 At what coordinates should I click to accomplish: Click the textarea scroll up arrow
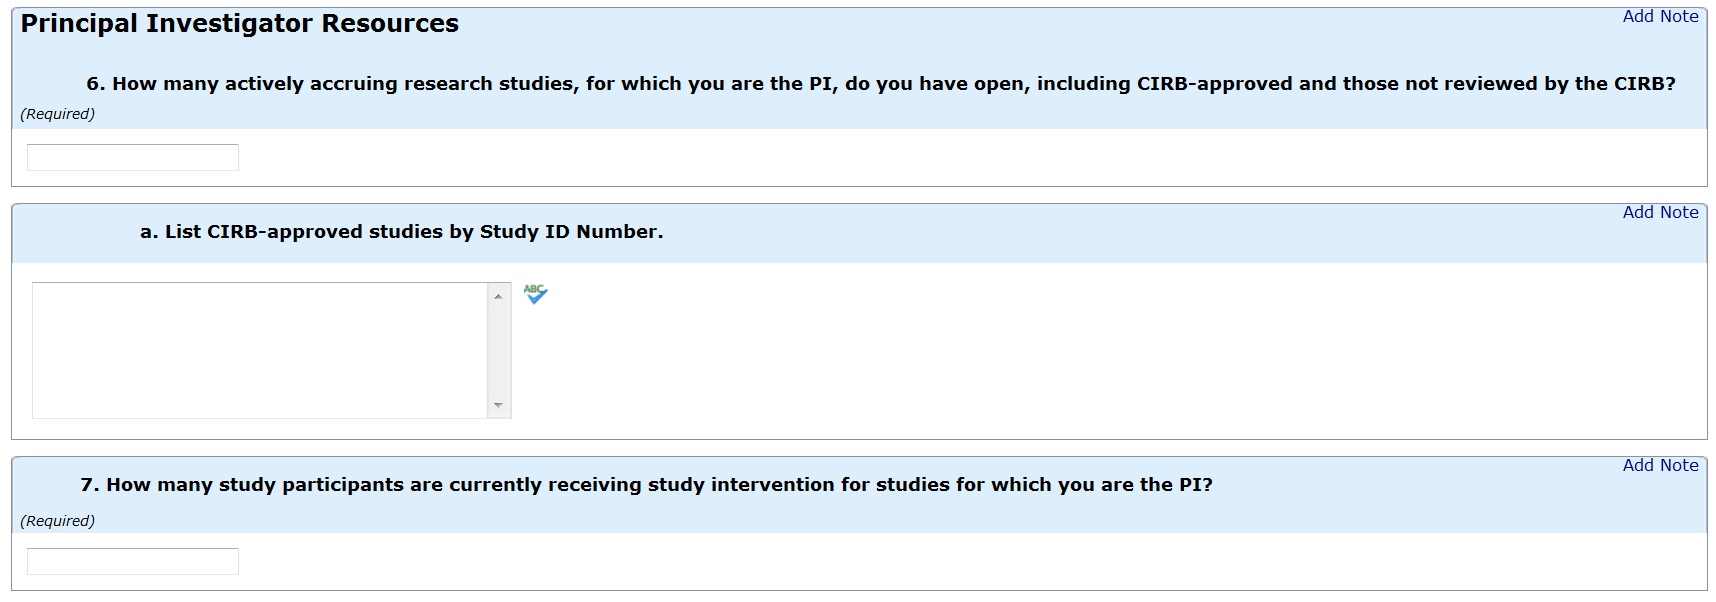pos(498,296)
